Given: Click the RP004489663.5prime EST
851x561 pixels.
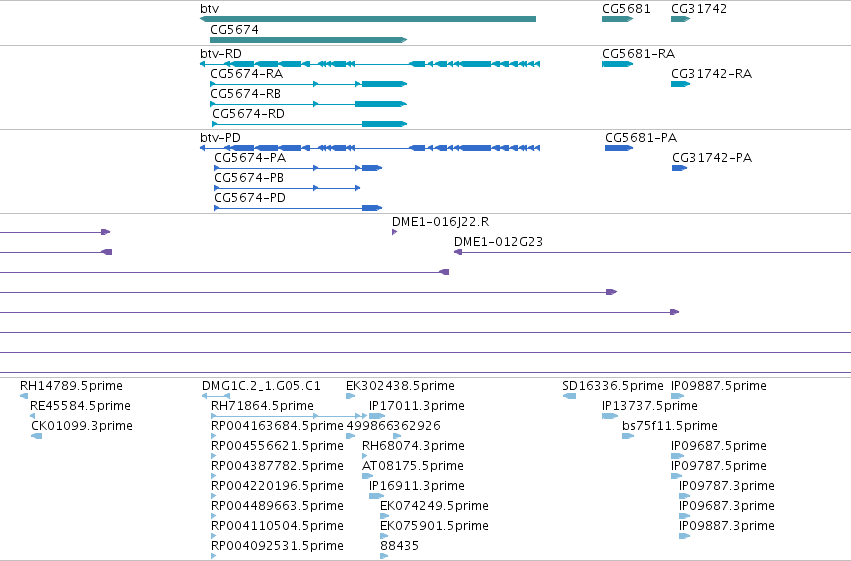Looking at the screenshot, I should coord(214,517).
